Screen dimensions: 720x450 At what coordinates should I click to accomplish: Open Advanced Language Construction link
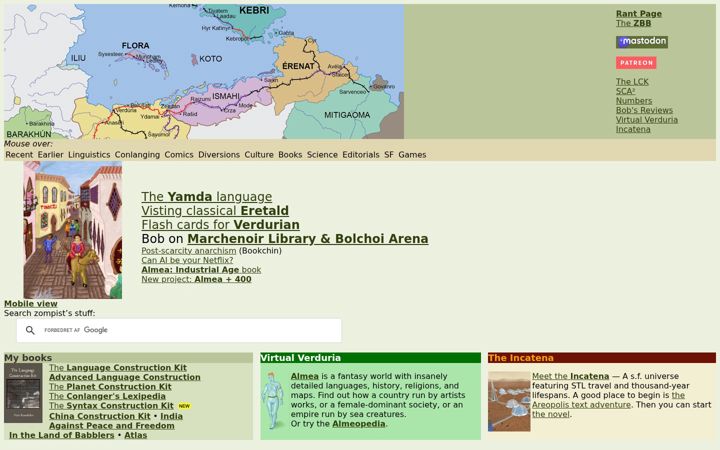[x=124, y=377]
